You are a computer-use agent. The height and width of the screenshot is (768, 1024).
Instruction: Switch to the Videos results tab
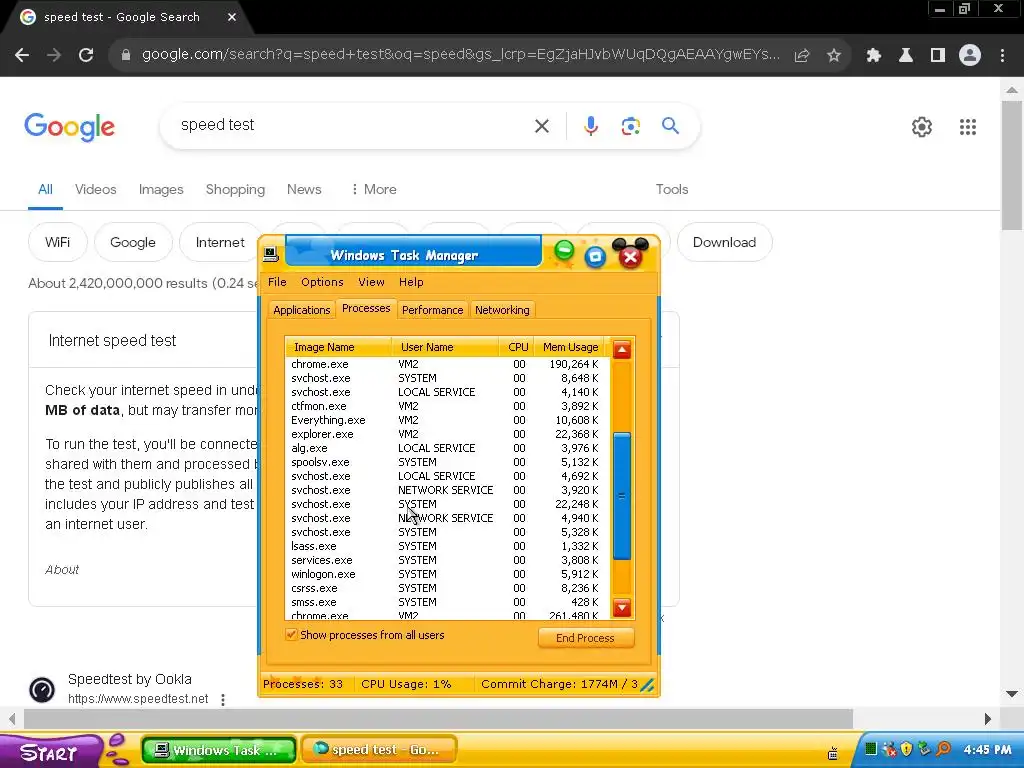click(x=95, y=189)
